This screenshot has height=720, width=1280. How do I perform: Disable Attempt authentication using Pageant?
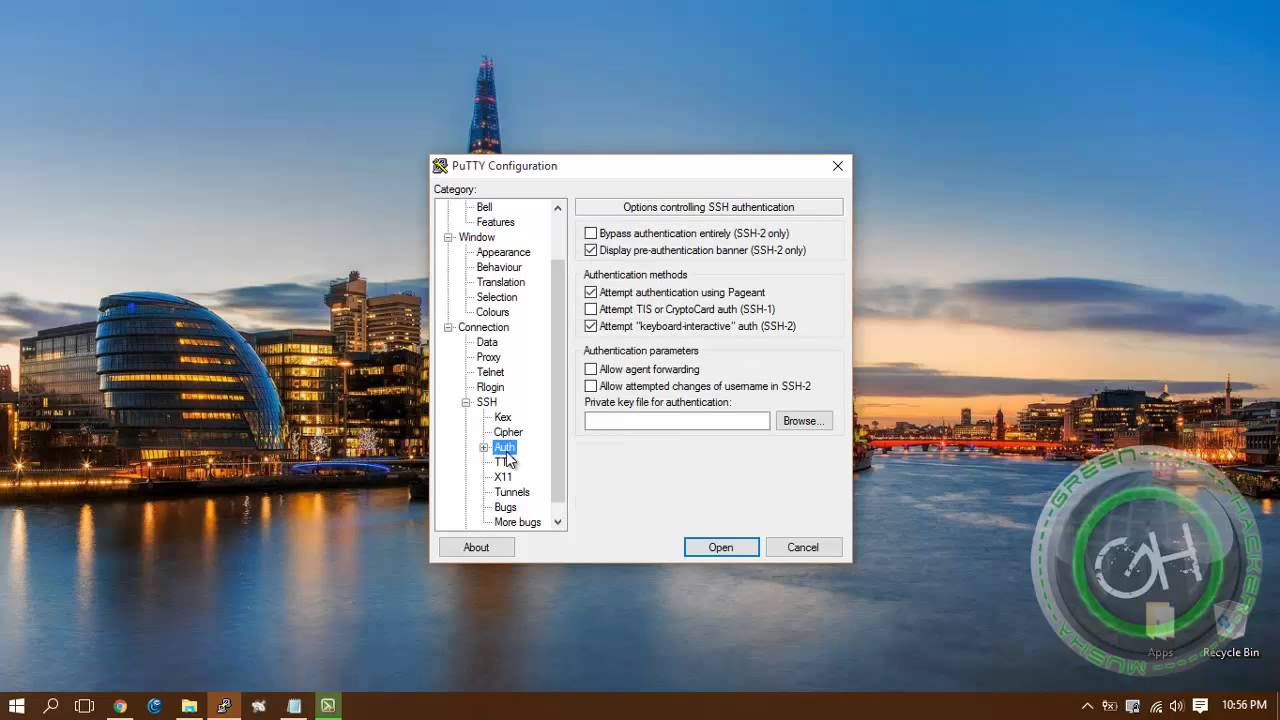[x=591, y=292]
